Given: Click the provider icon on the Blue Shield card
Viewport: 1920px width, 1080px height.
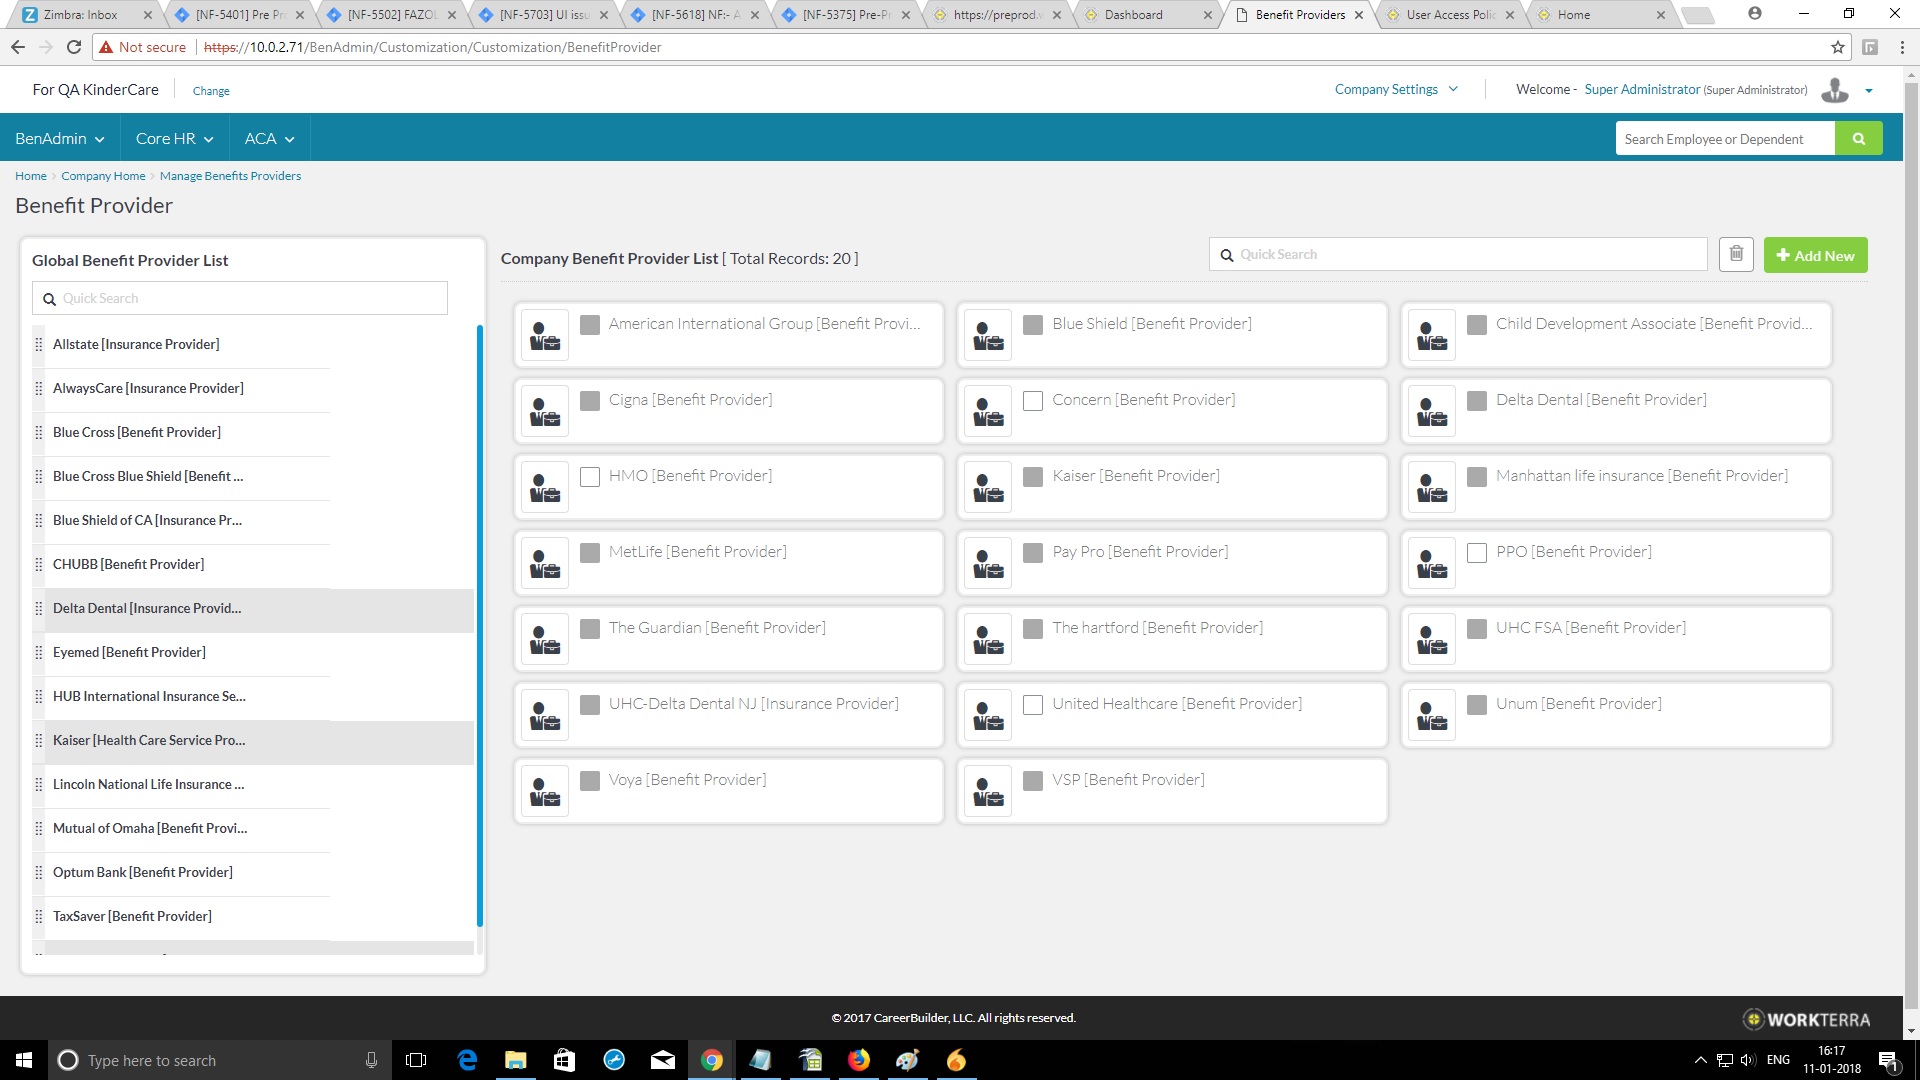Looking at the screenshot, I should [x=988, y=335].
